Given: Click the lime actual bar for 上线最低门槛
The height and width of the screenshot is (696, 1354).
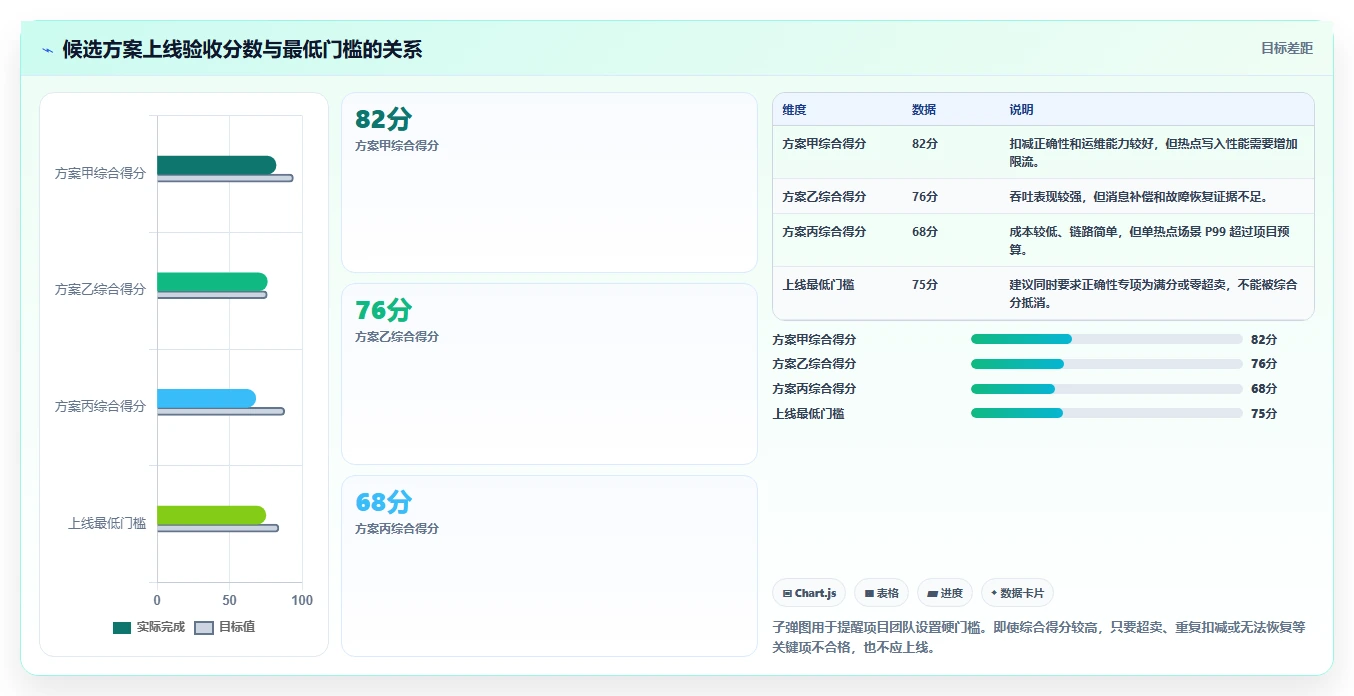Looking at the screenshot, I should 211,515.
